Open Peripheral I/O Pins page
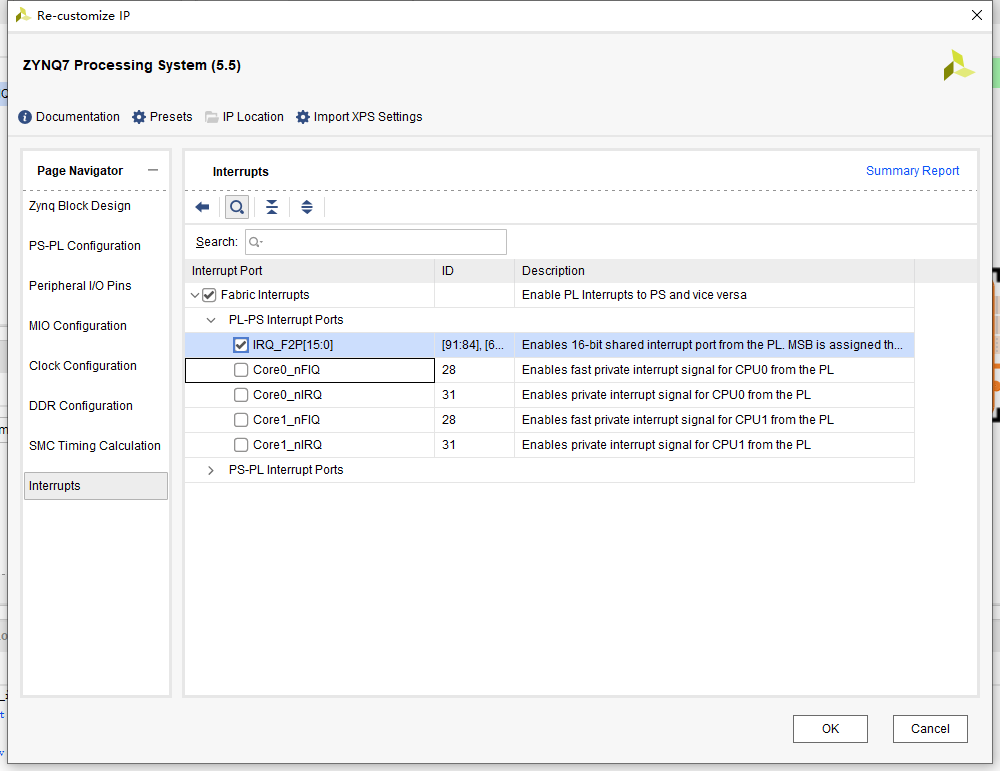 (x=80, y=286)
